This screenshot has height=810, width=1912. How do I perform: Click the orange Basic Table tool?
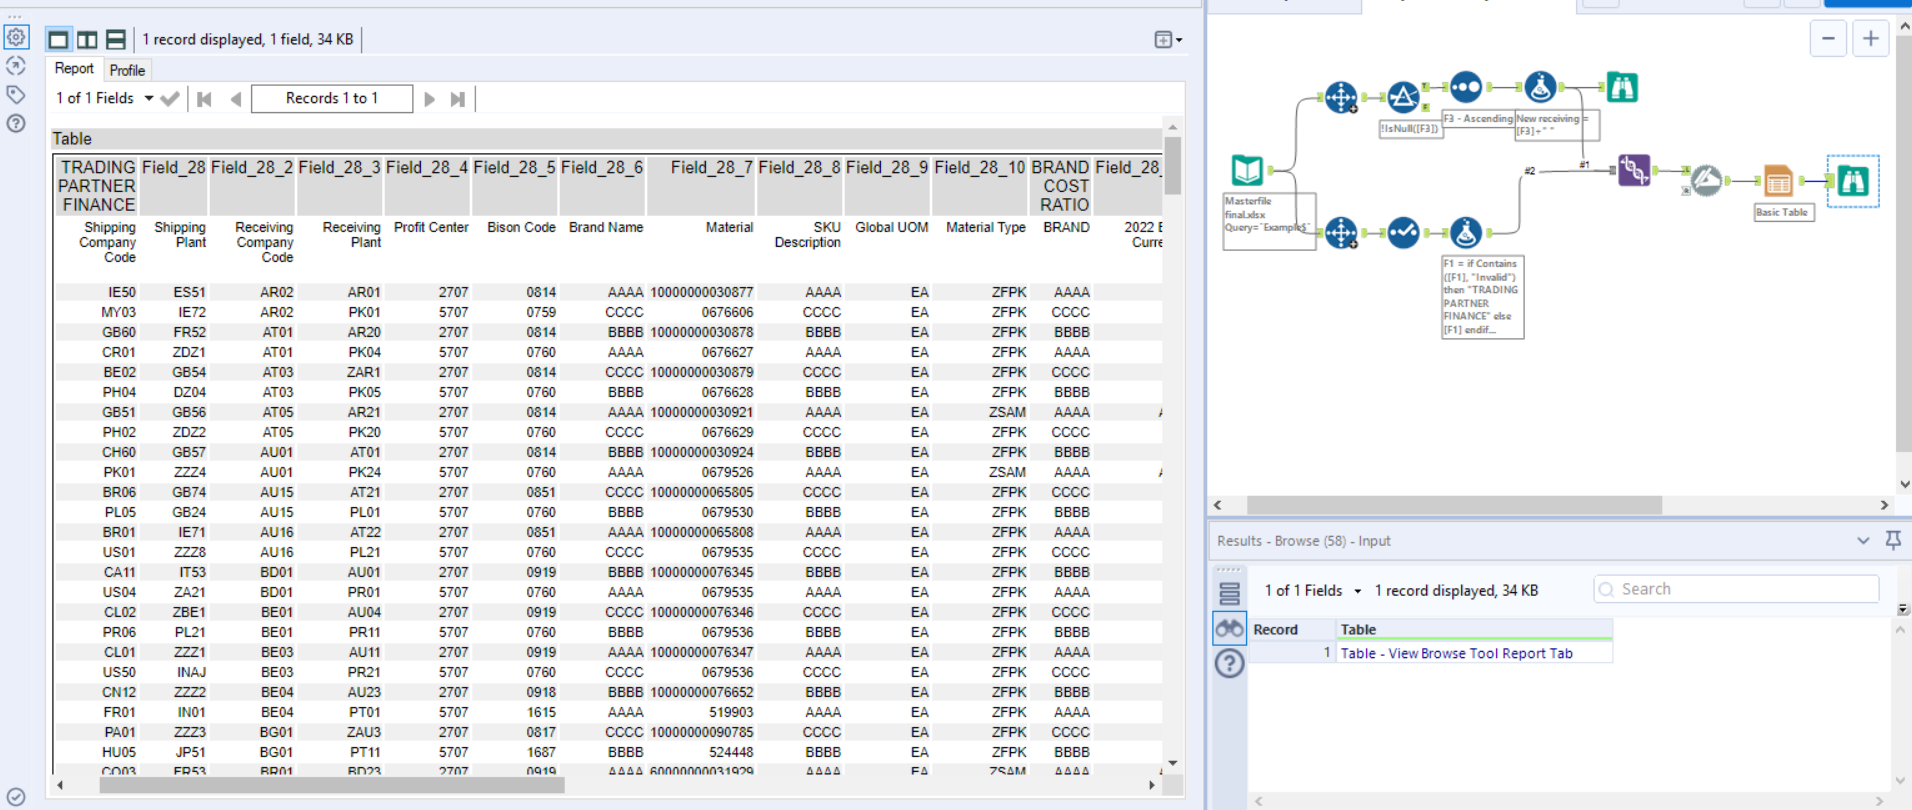point(1777,181)
